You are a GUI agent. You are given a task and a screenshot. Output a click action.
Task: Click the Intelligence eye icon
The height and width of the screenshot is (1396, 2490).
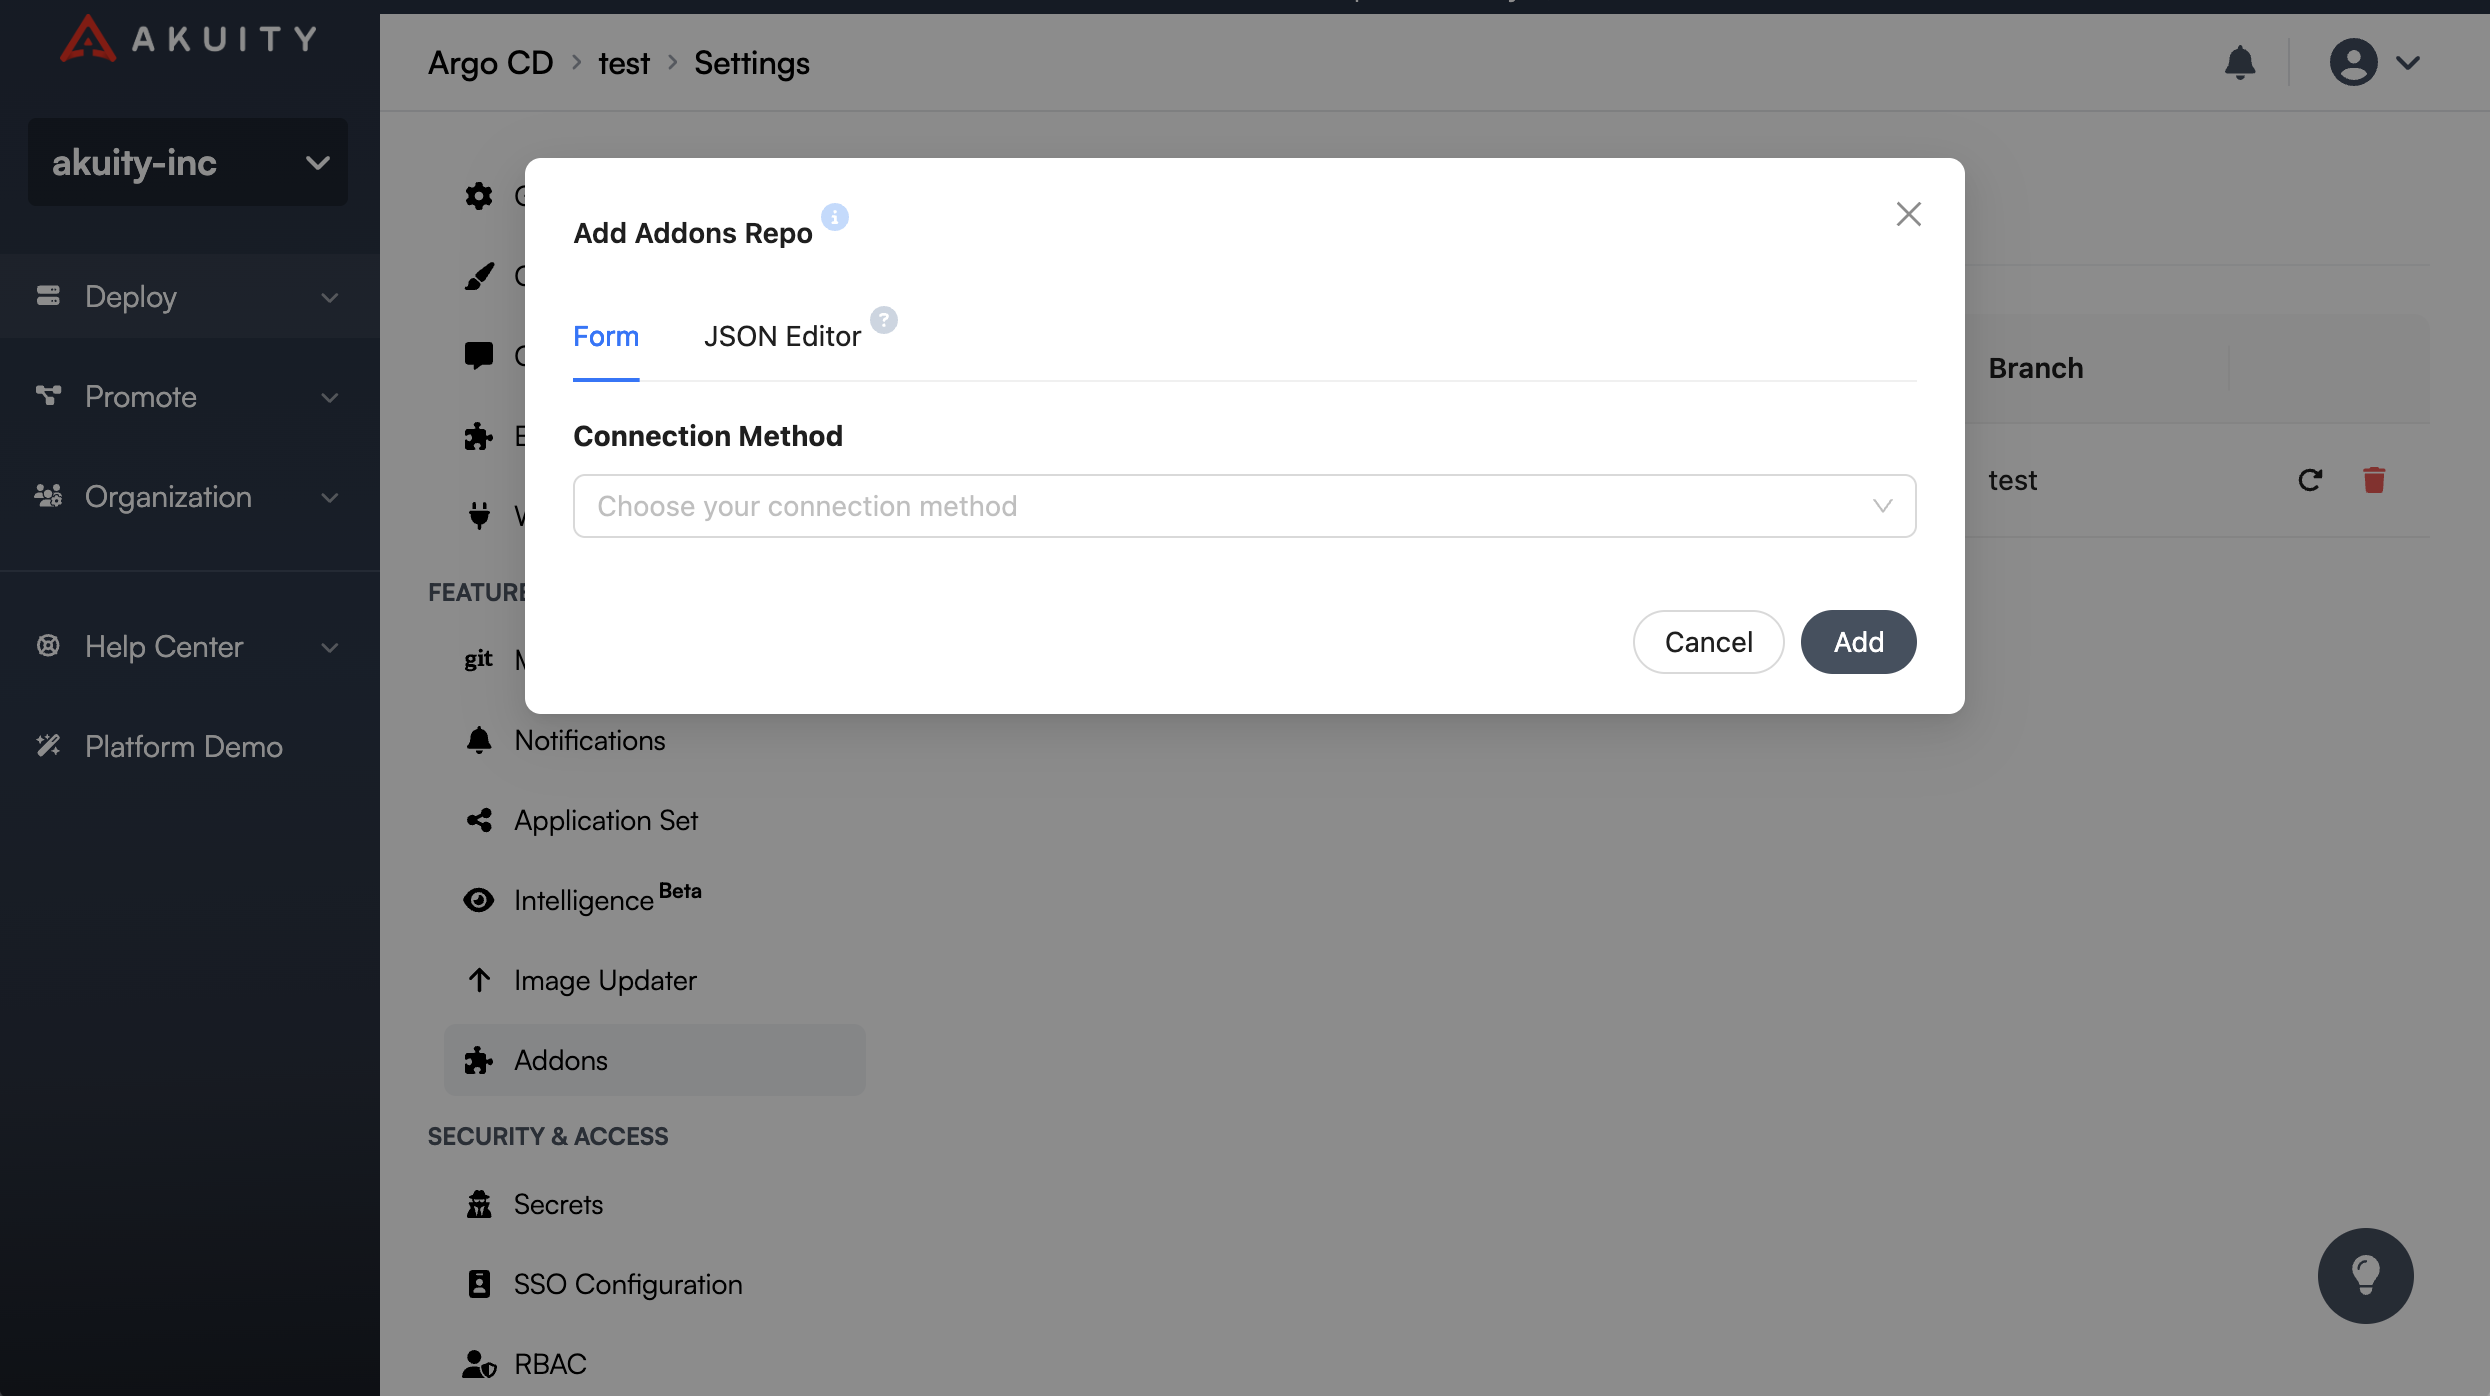pyautogui.click(x=479, y=900)
